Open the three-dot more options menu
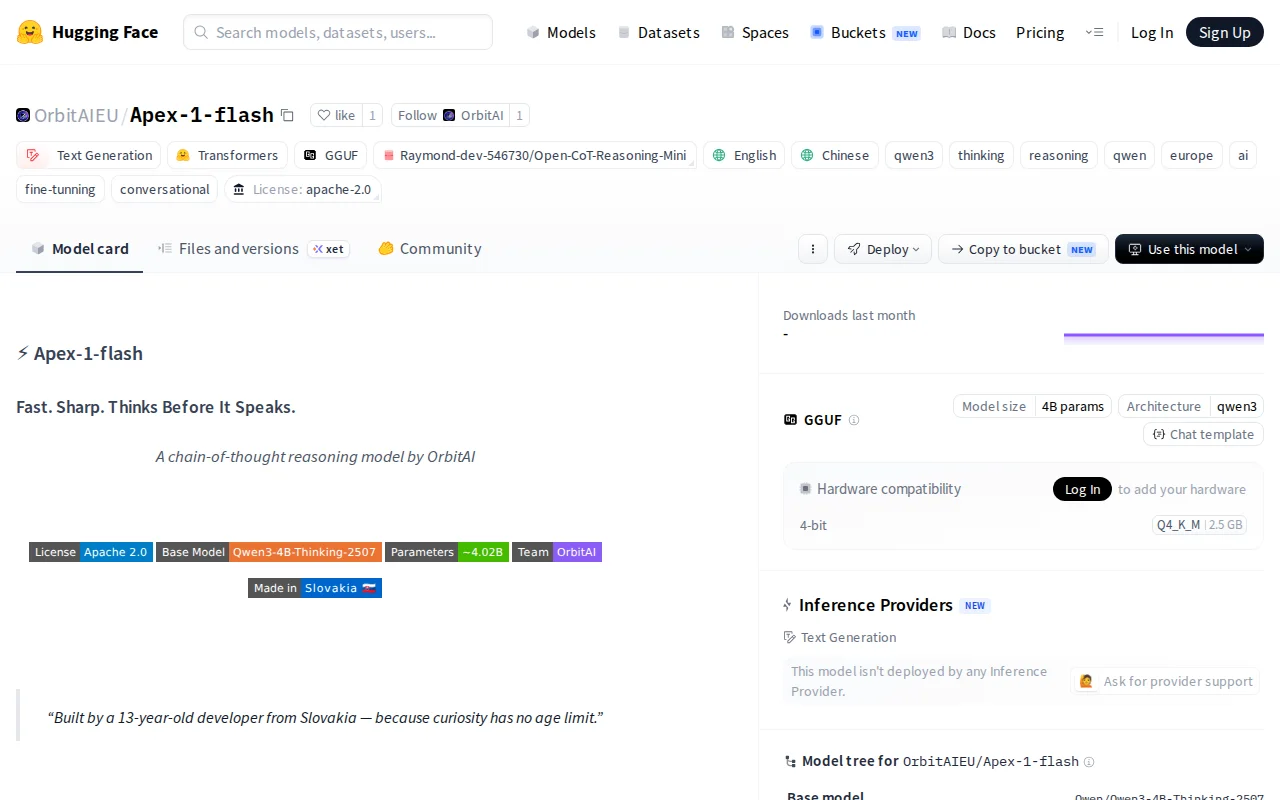1280x800 pixels. tap(813, 249)
